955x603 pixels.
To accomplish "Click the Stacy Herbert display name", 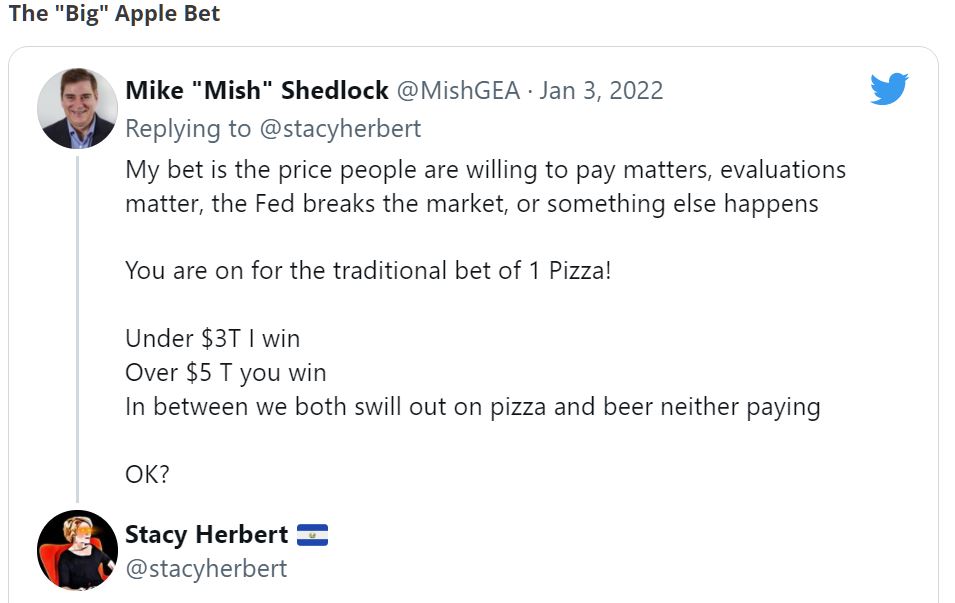I will click(x=206, y=534).
